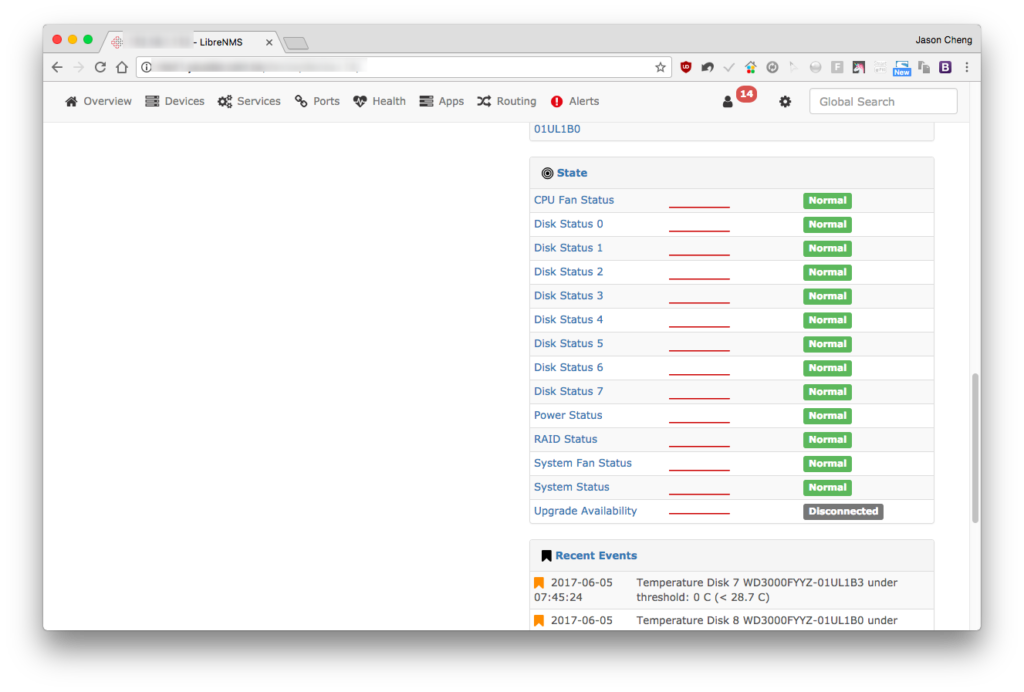Open the Devices menu

coord(175,101)
